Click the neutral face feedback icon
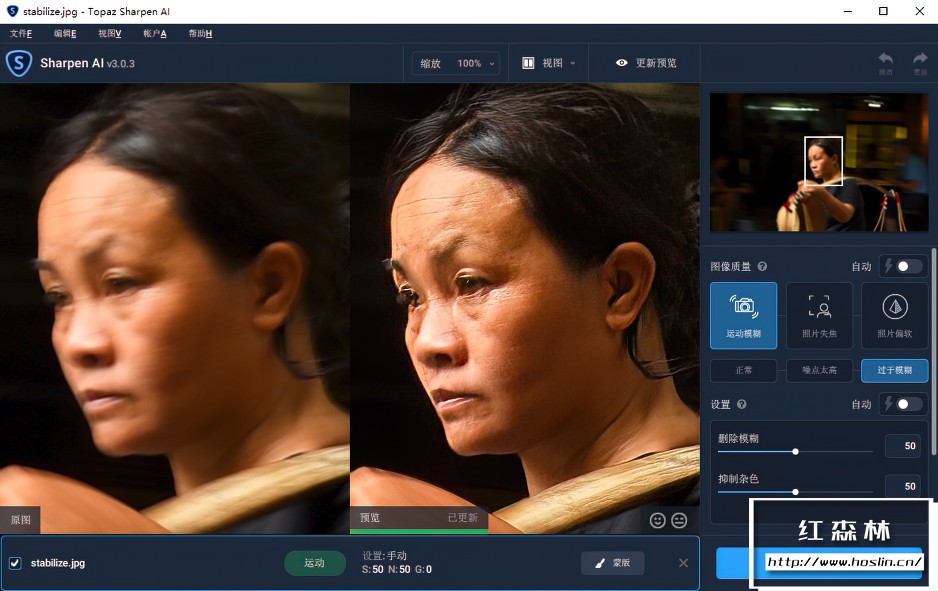 (x=679, y=520)
